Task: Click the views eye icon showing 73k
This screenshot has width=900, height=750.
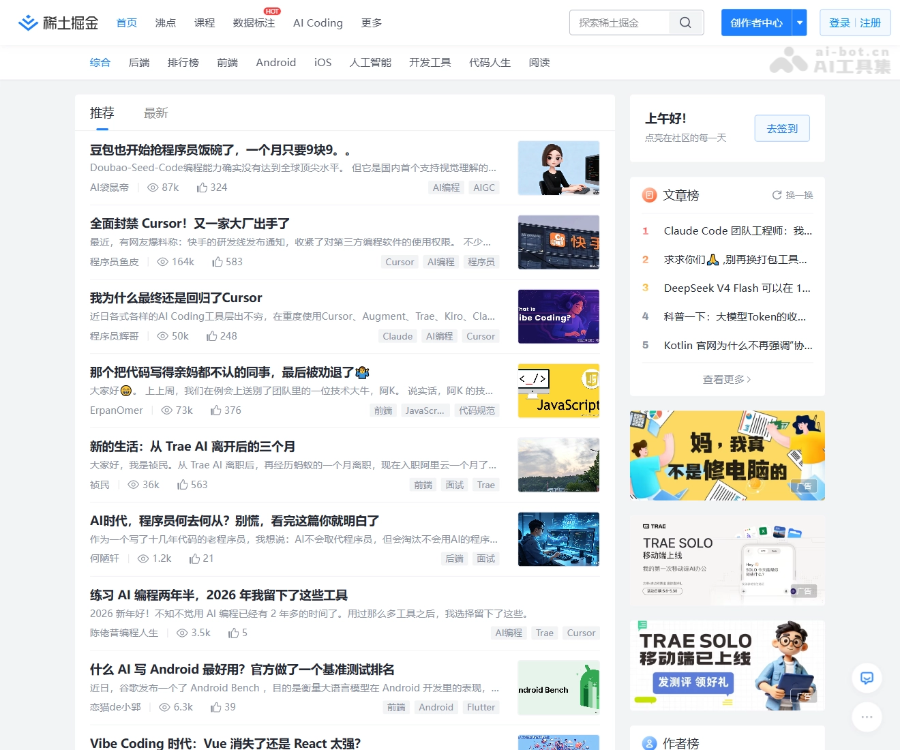Action: click(167, 410)
